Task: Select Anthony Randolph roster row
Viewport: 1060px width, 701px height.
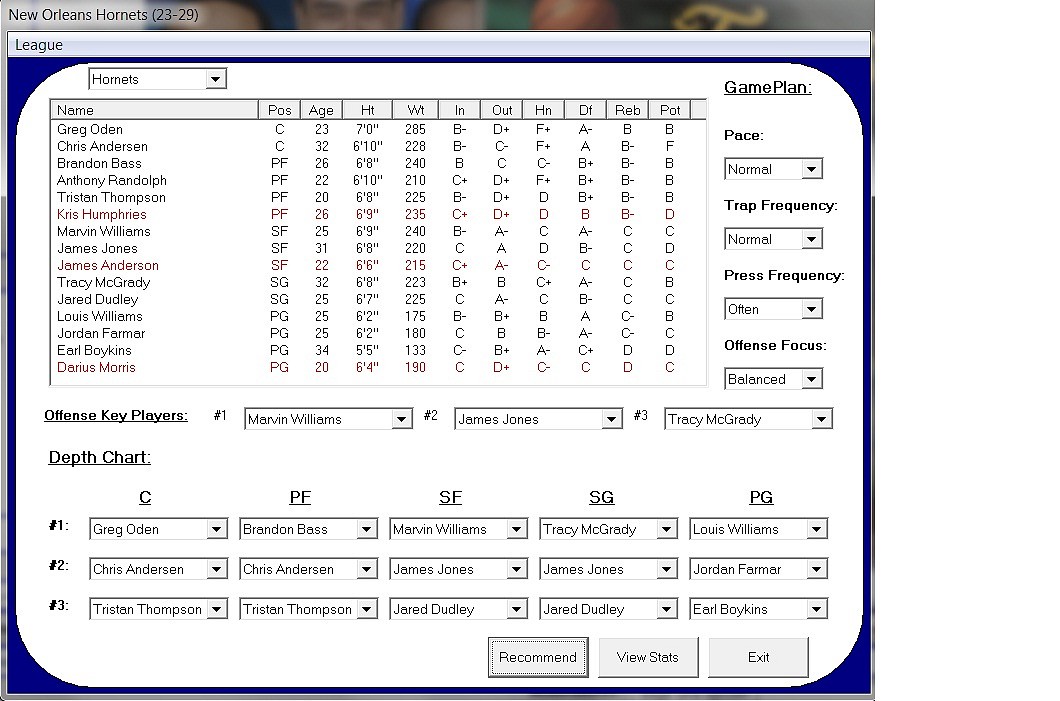Action: 379,180
